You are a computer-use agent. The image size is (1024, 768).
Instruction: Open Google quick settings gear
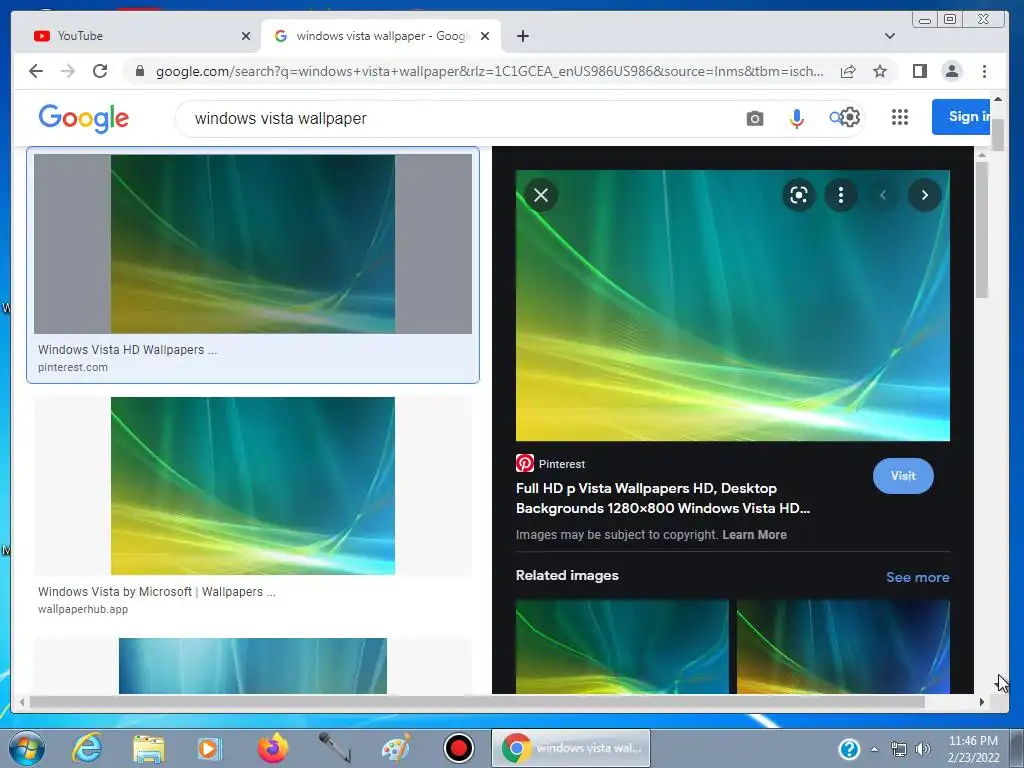[x=850, y=118]
